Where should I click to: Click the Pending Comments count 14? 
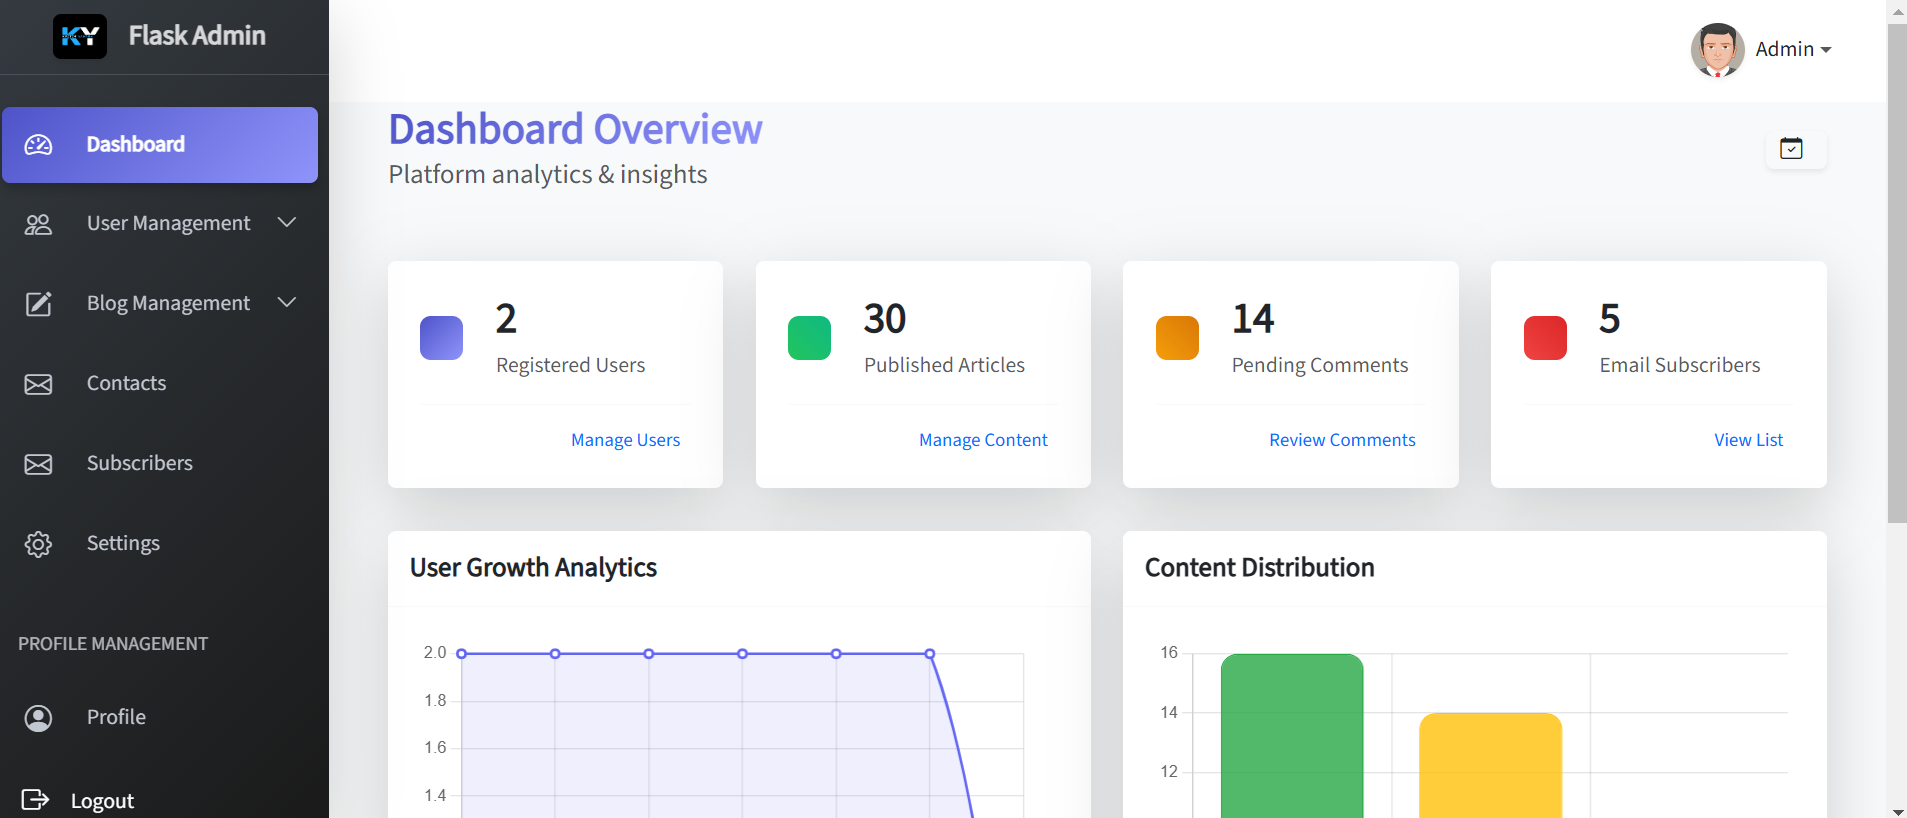click(x=1253, y=319)
